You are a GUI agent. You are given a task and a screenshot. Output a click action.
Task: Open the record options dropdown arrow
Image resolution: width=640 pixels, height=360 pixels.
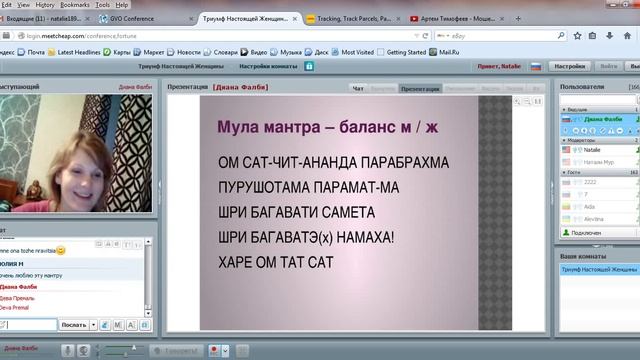point(225,351)
